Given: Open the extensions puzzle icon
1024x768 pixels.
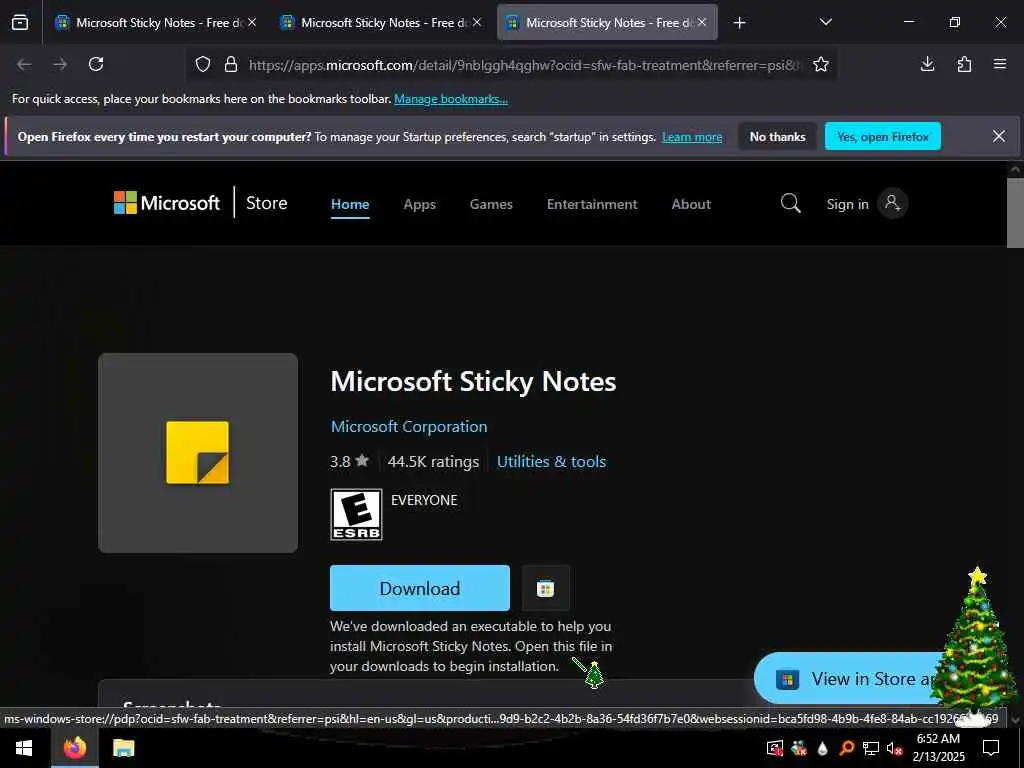Looking at the screenshot, I should [x=964, y=64].
